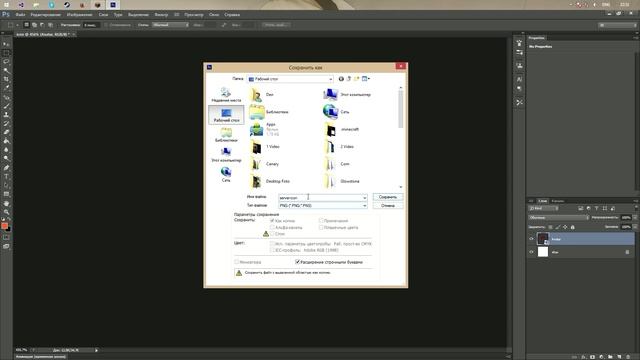Select the Eyedropper tool
The height and width of the screenshot is (360, 640).
(x=6, y=88)
